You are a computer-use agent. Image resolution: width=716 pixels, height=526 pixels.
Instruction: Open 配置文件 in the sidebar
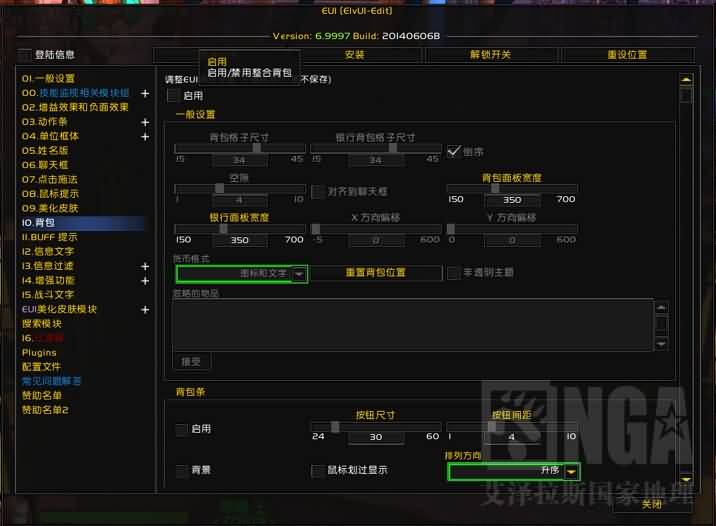42,367
